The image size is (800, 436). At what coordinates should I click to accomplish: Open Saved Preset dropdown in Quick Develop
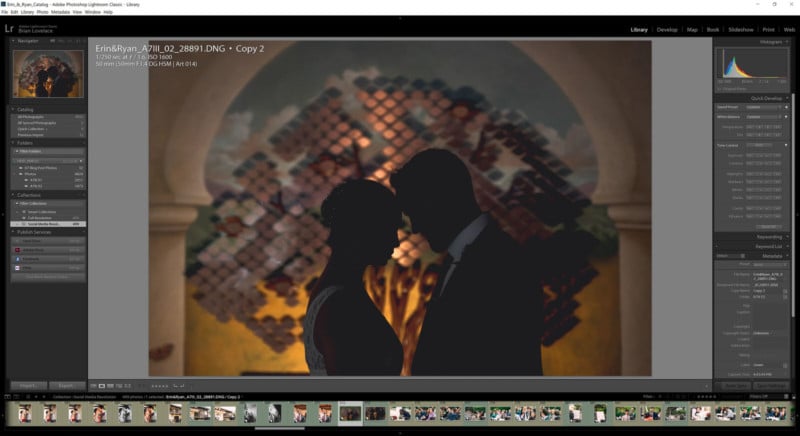763,107
